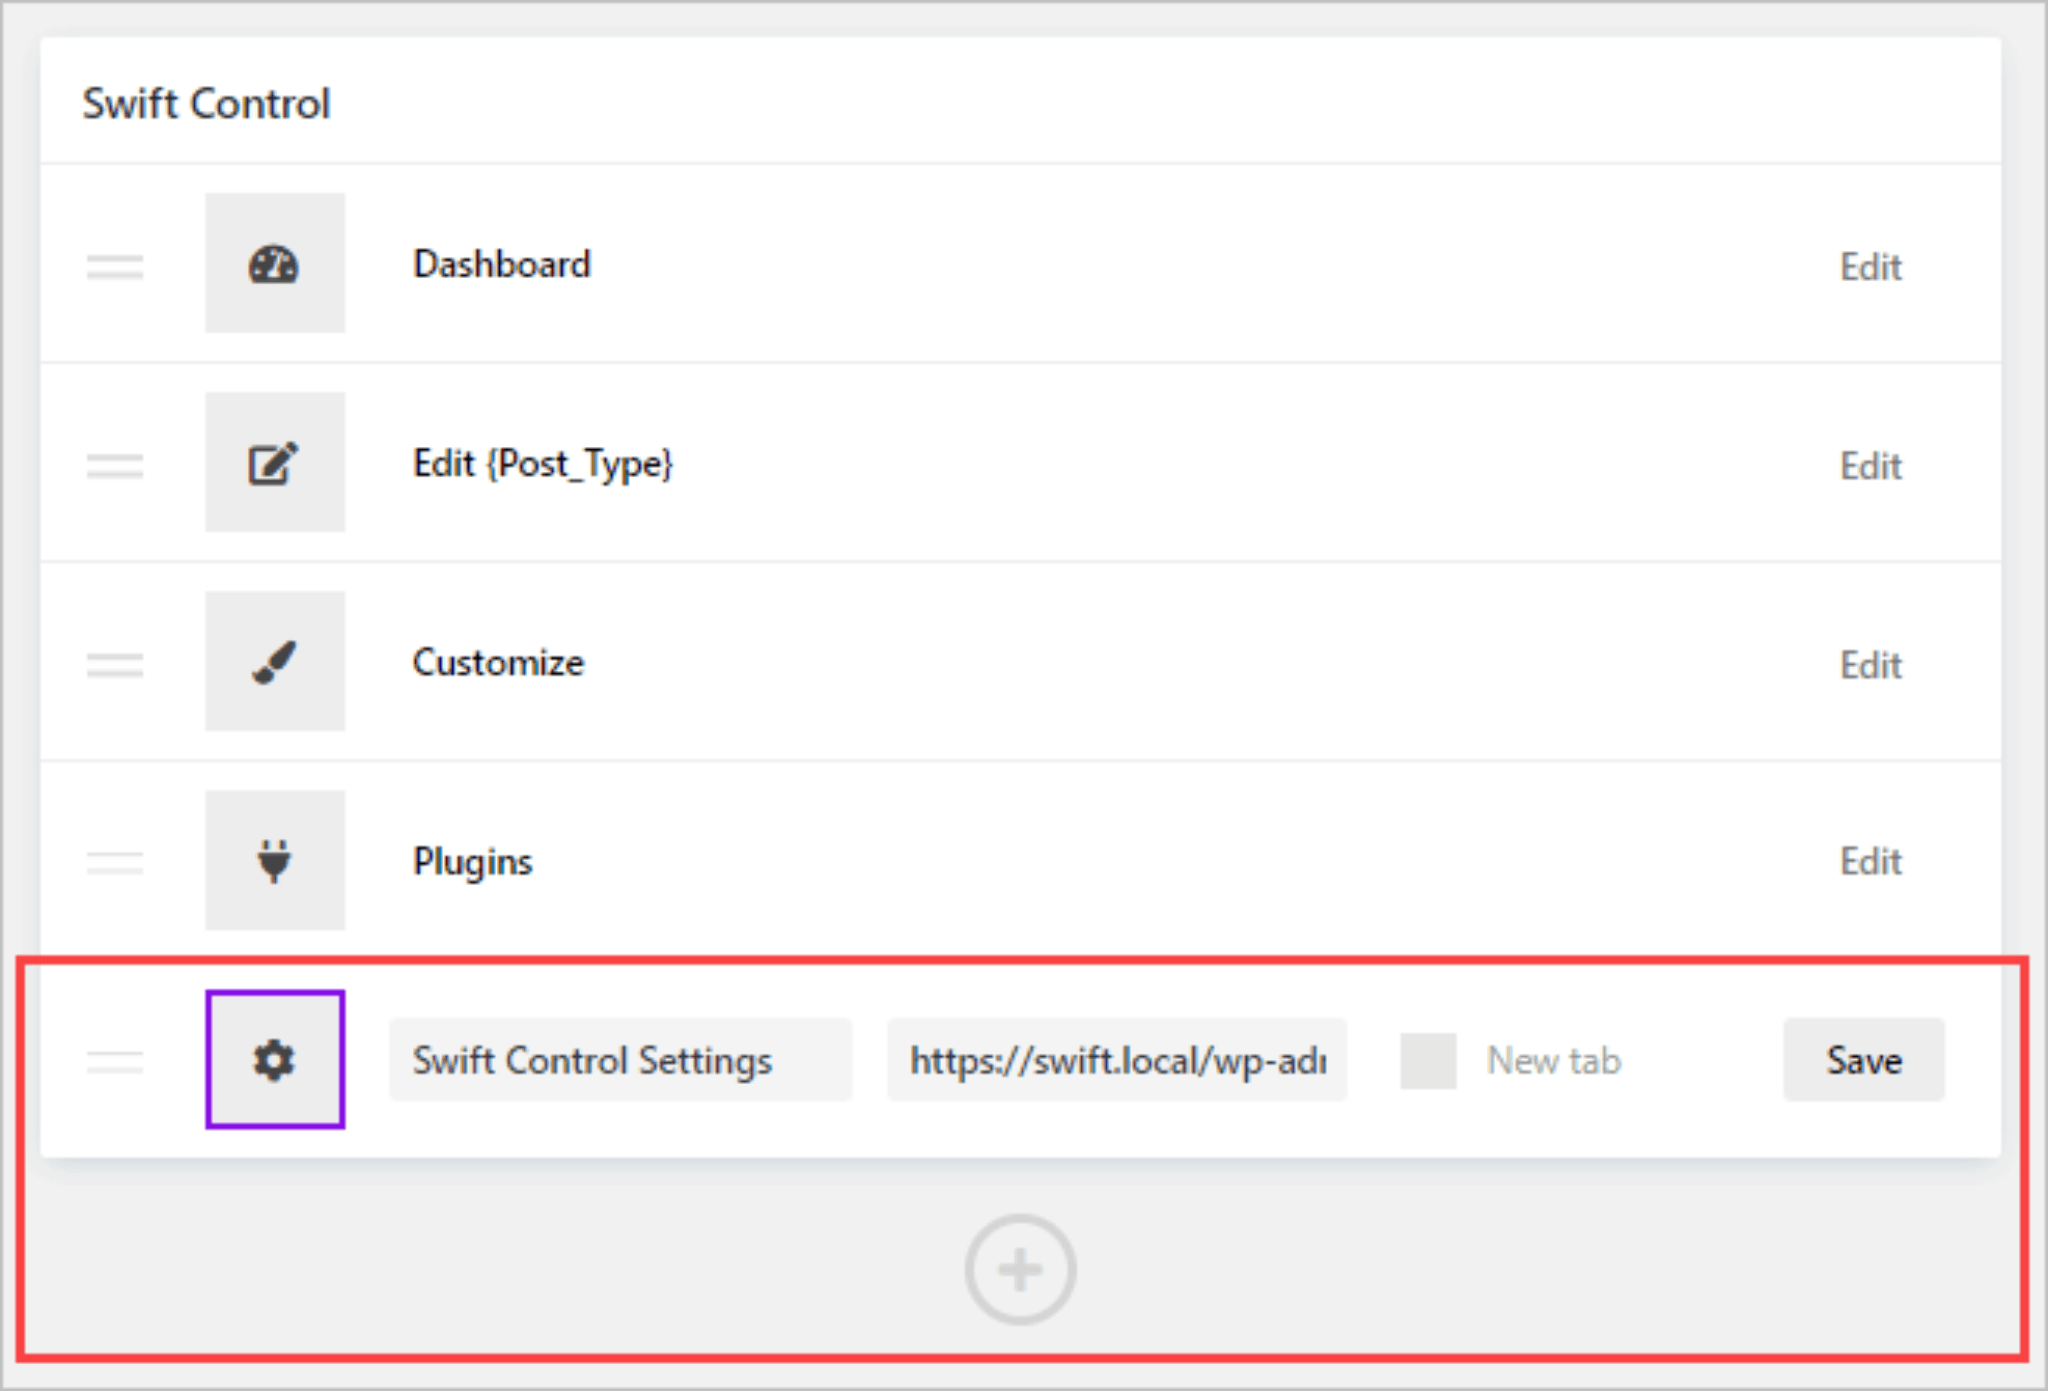The image size is (2048, 1391).
Task: Select the Plugins menu label
Action: [472, 861]
